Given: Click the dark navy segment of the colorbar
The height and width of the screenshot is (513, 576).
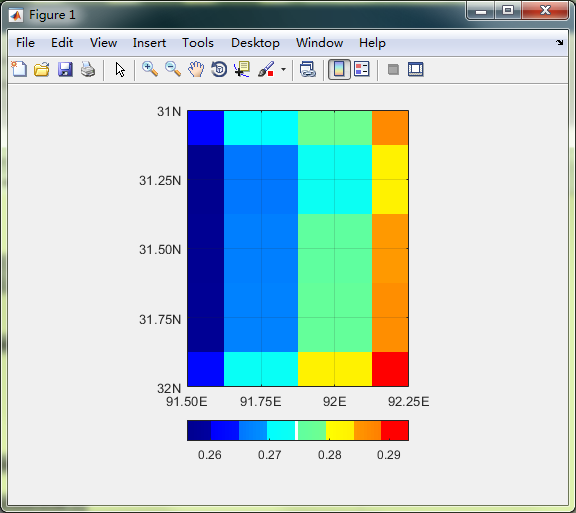Looking at the screenshot, I should pos(199,430).
